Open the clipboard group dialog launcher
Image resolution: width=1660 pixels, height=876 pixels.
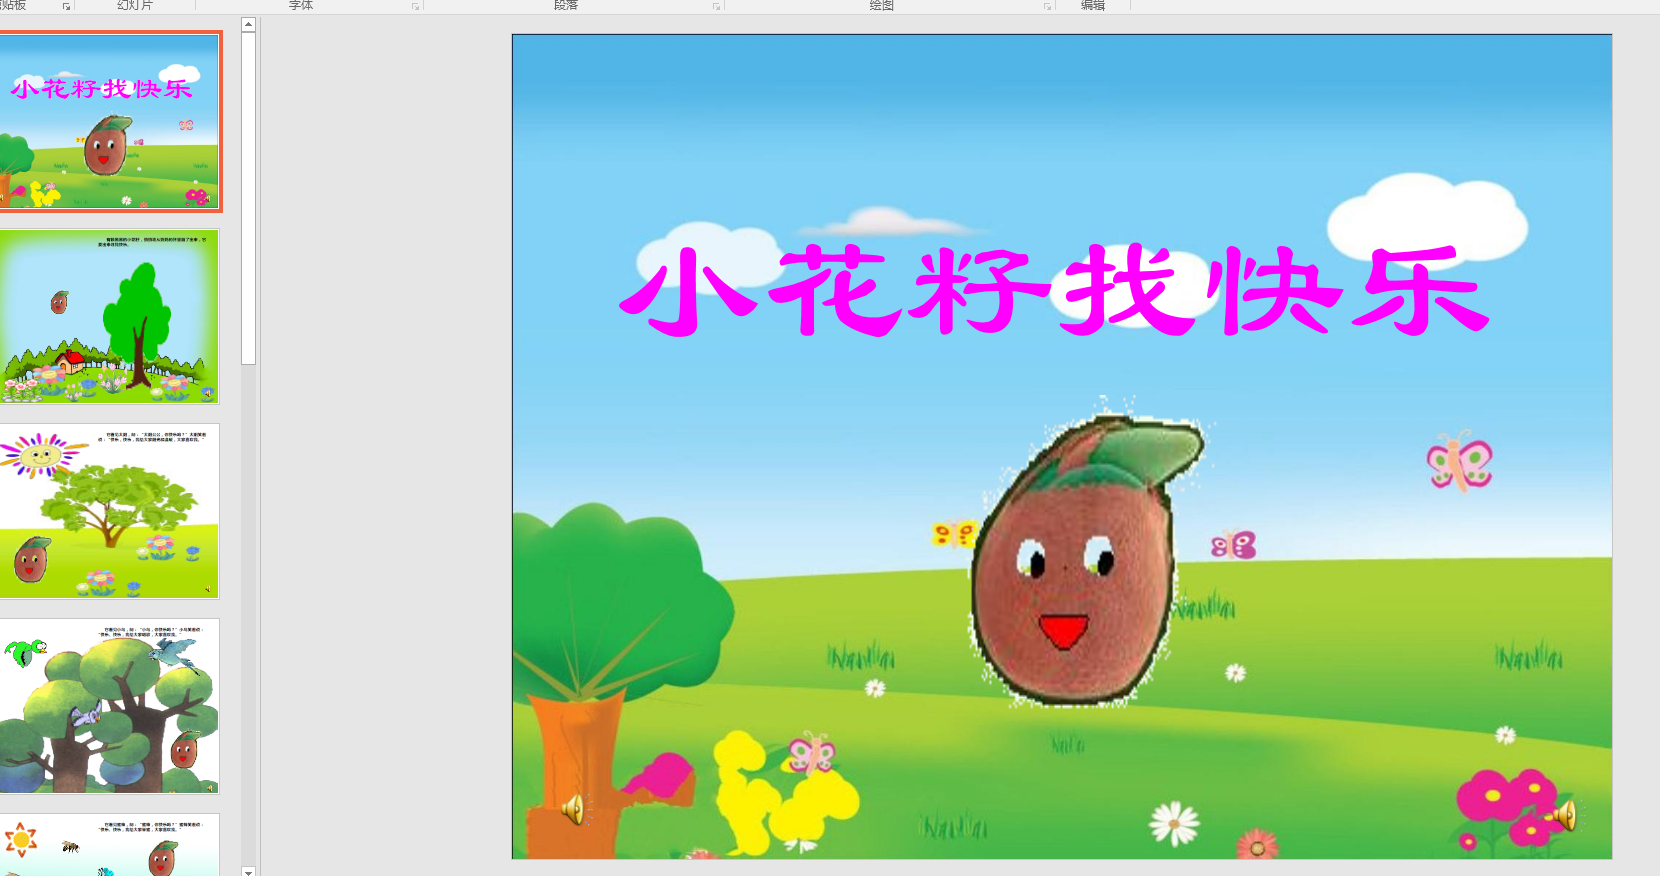(67, 6)
